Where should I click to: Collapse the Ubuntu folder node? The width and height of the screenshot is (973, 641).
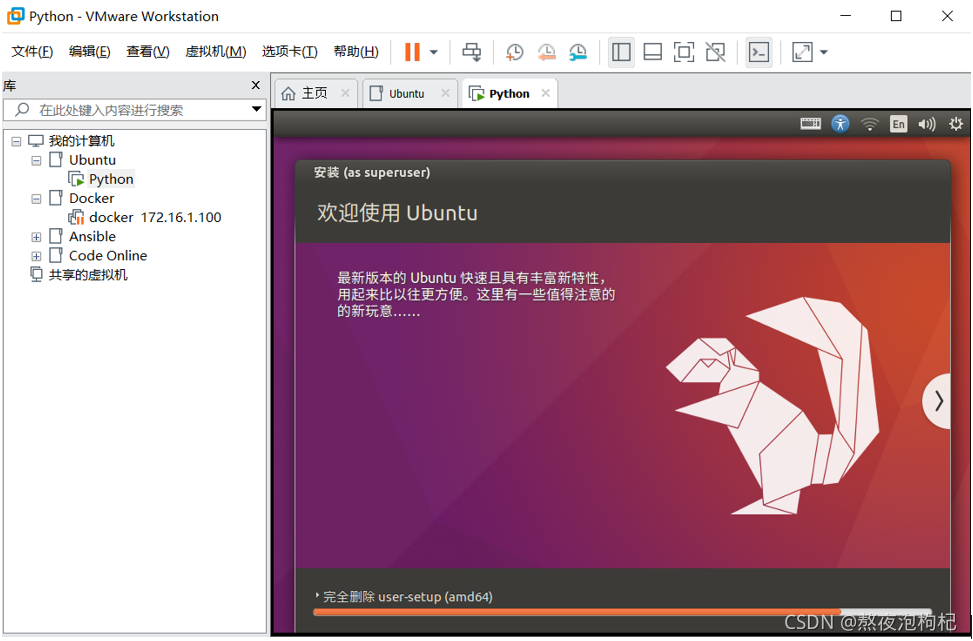(x=36, y=161)
